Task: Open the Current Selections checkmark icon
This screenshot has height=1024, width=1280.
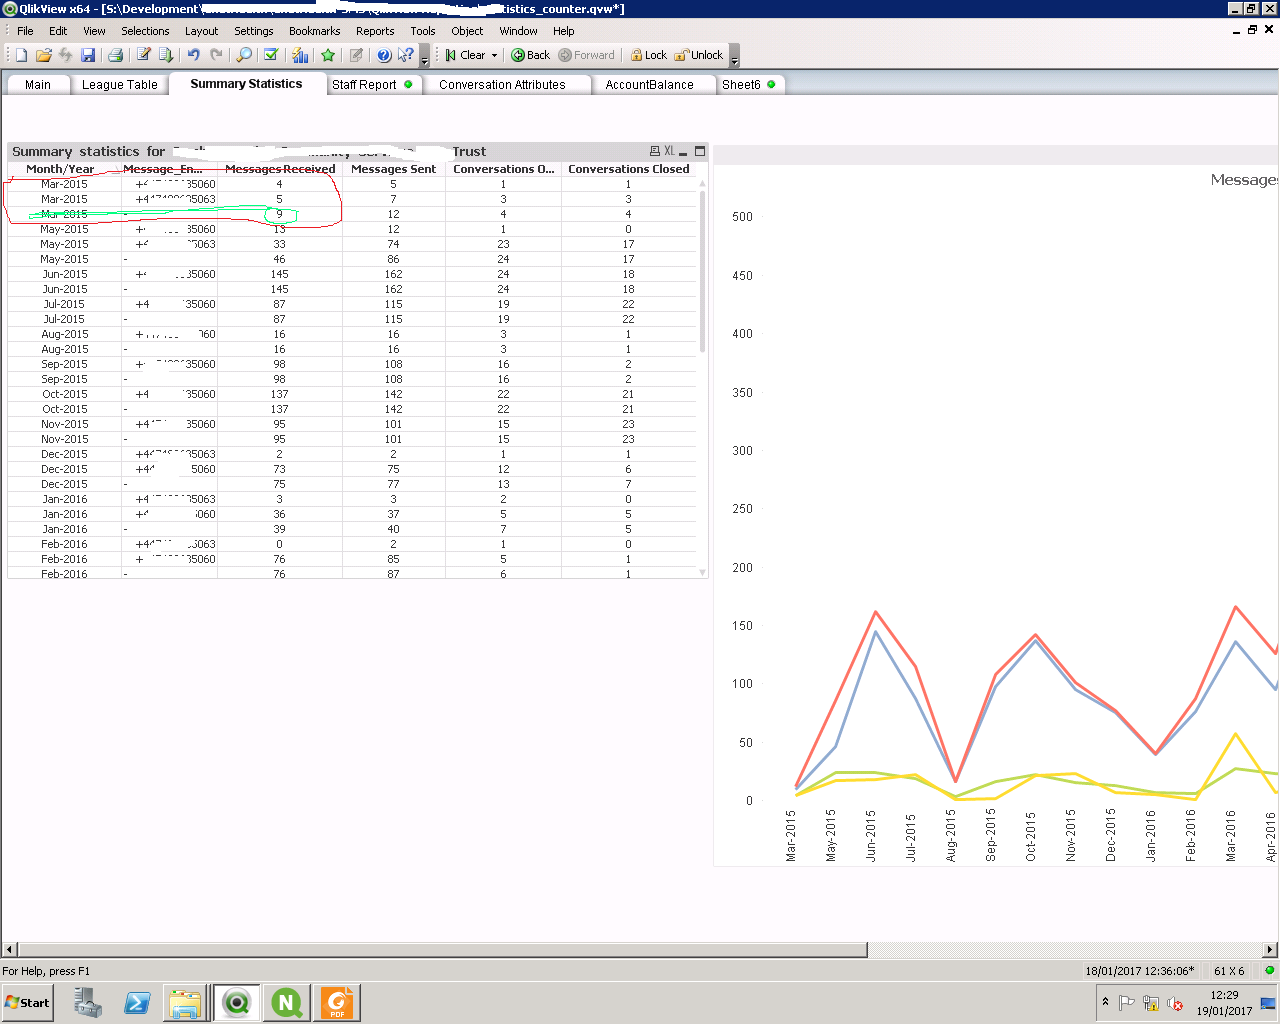Action: point(271,55)
